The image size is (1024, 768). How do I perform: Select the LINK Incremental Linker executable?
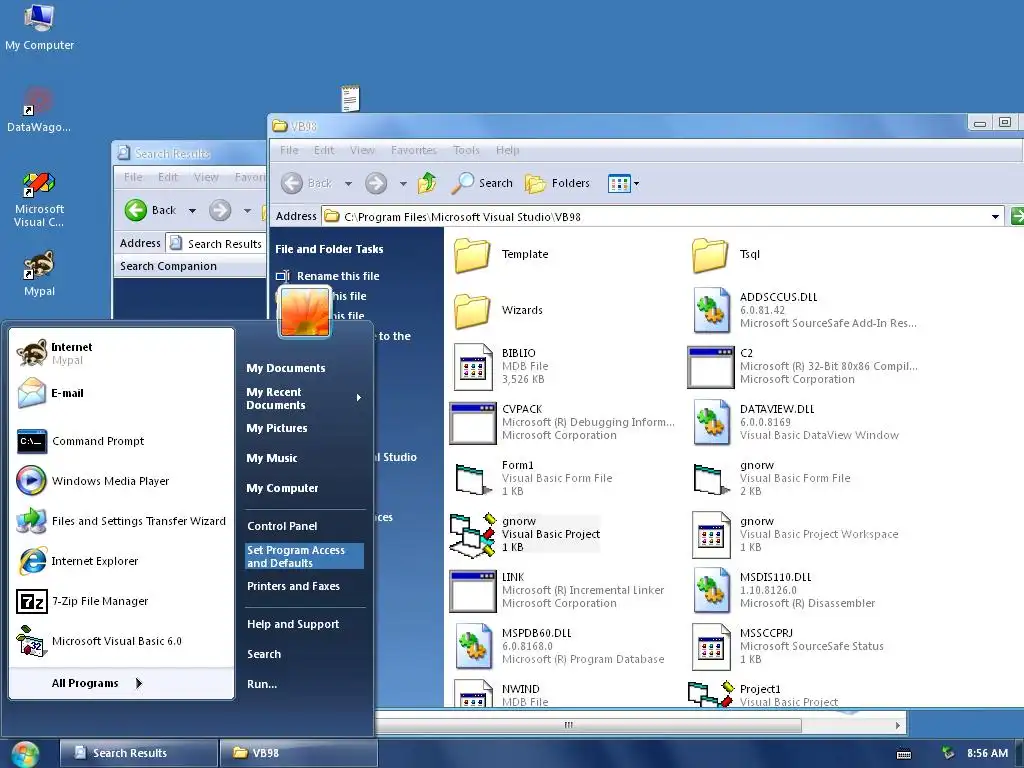pyautogui.click(x=557, y=591)
